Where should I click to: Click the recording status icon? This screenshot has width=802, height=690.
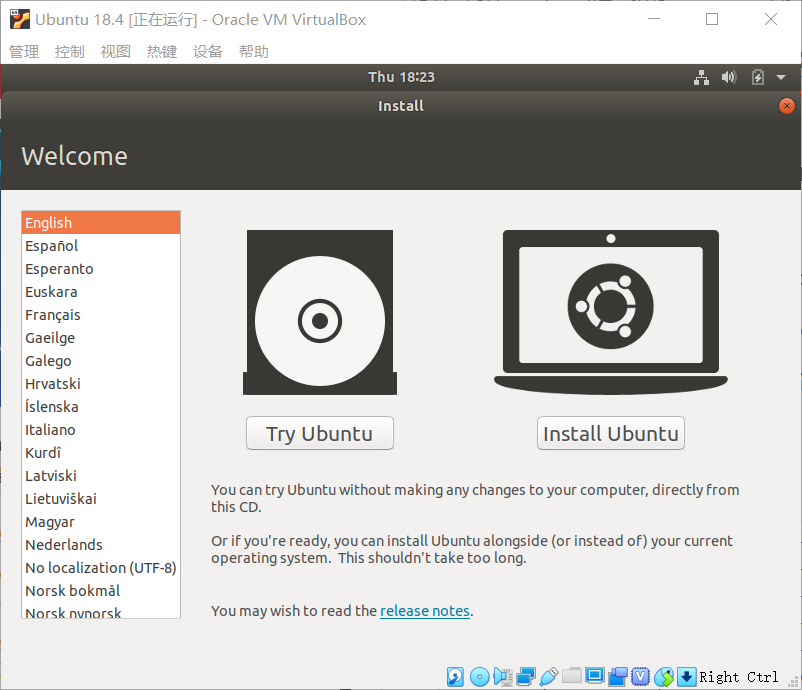(x=617, y=677)
